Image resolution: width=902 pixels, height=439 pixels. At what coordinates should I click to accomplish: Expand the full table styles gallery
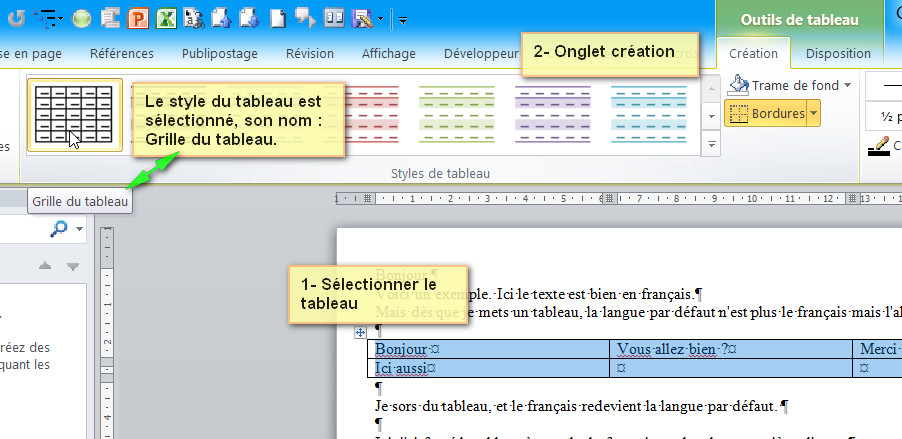click(712, 145)
